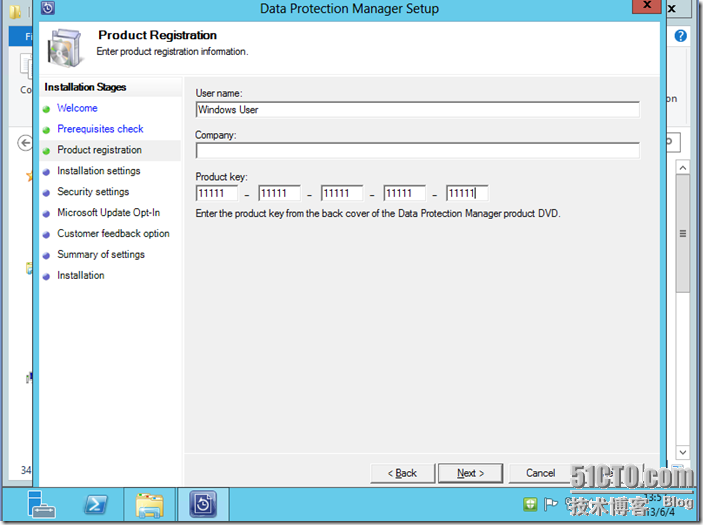
Task: Click the green tray icon
Action: pyautogui.click(x=530, y=504)
